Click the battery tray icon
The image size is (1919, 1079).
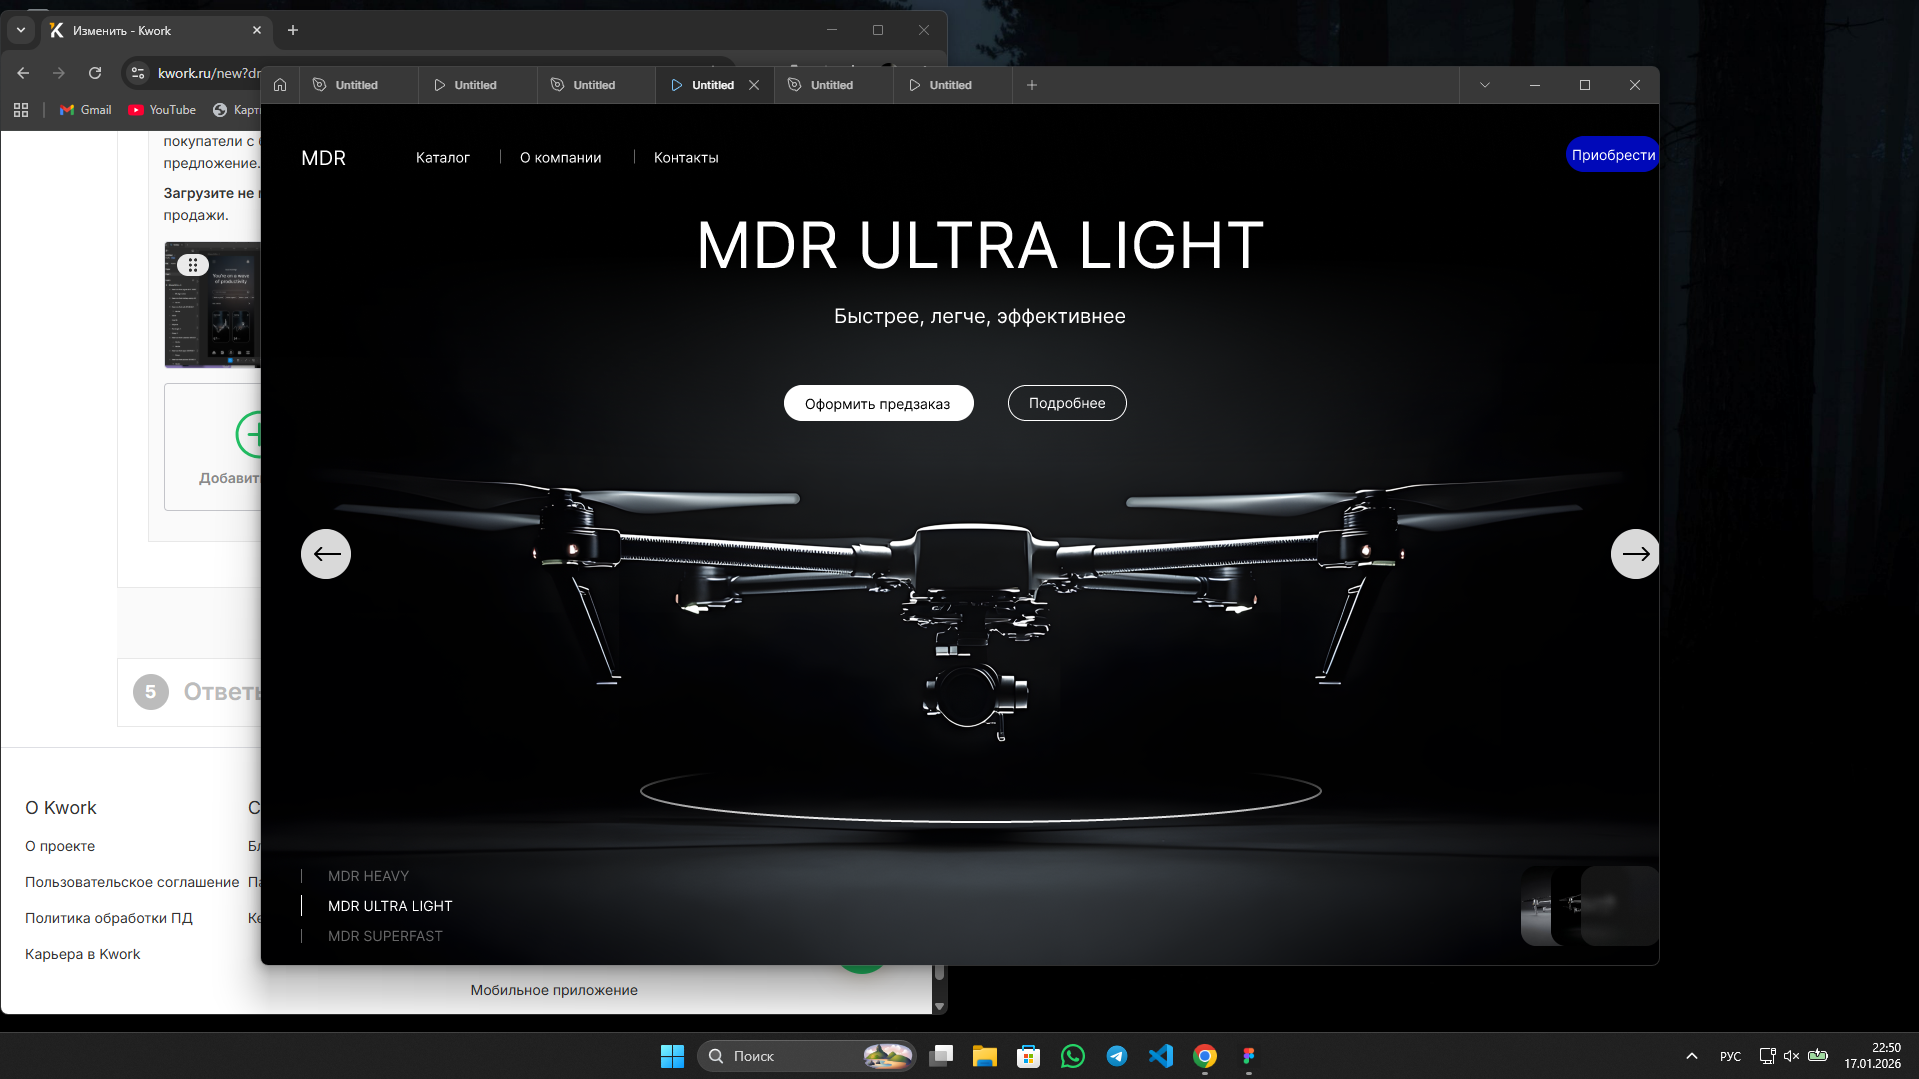pyautogui.click(x=1818, y=1056)
